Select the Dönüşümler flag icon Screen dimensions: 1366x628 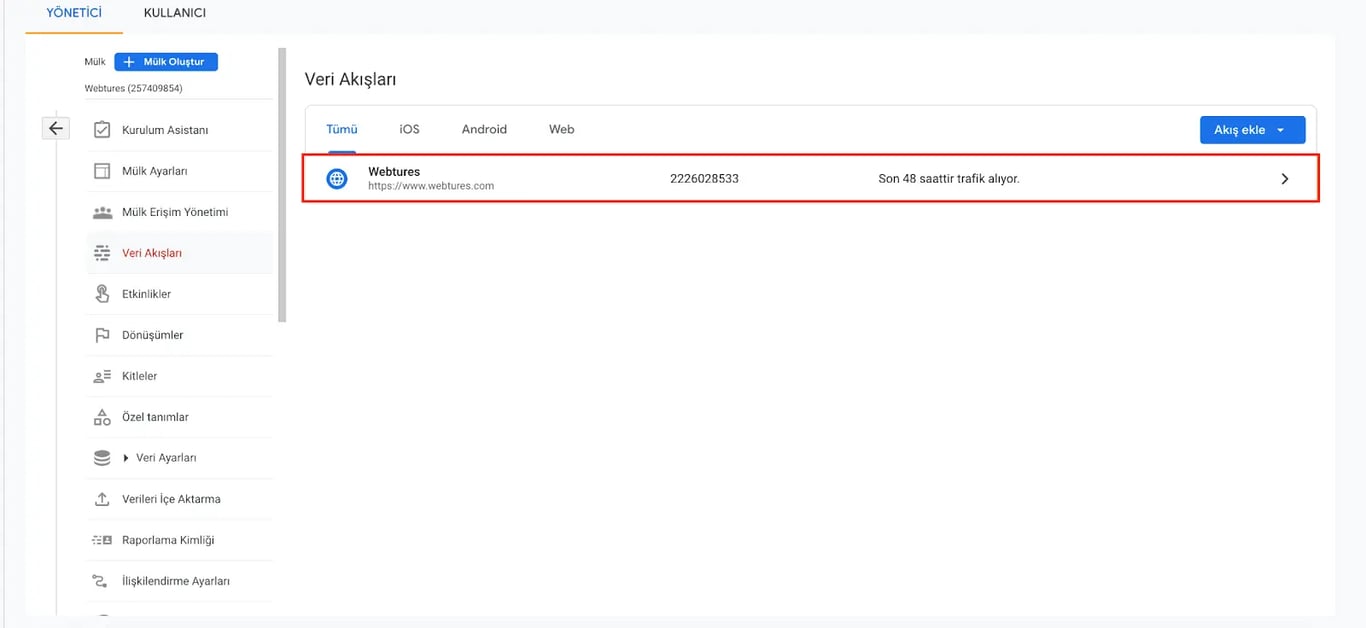101,334
